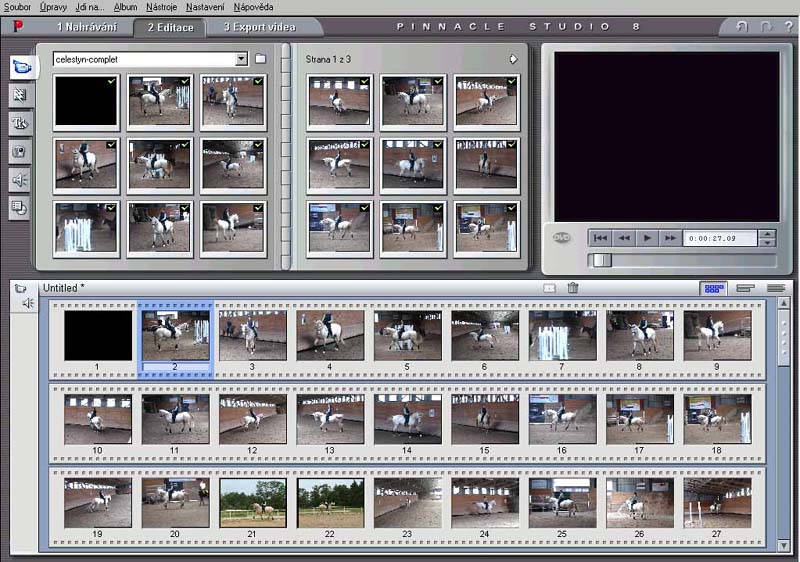Switch to timeline view
The width and height of the screenshot is (800, 562).
pos(745,288)
